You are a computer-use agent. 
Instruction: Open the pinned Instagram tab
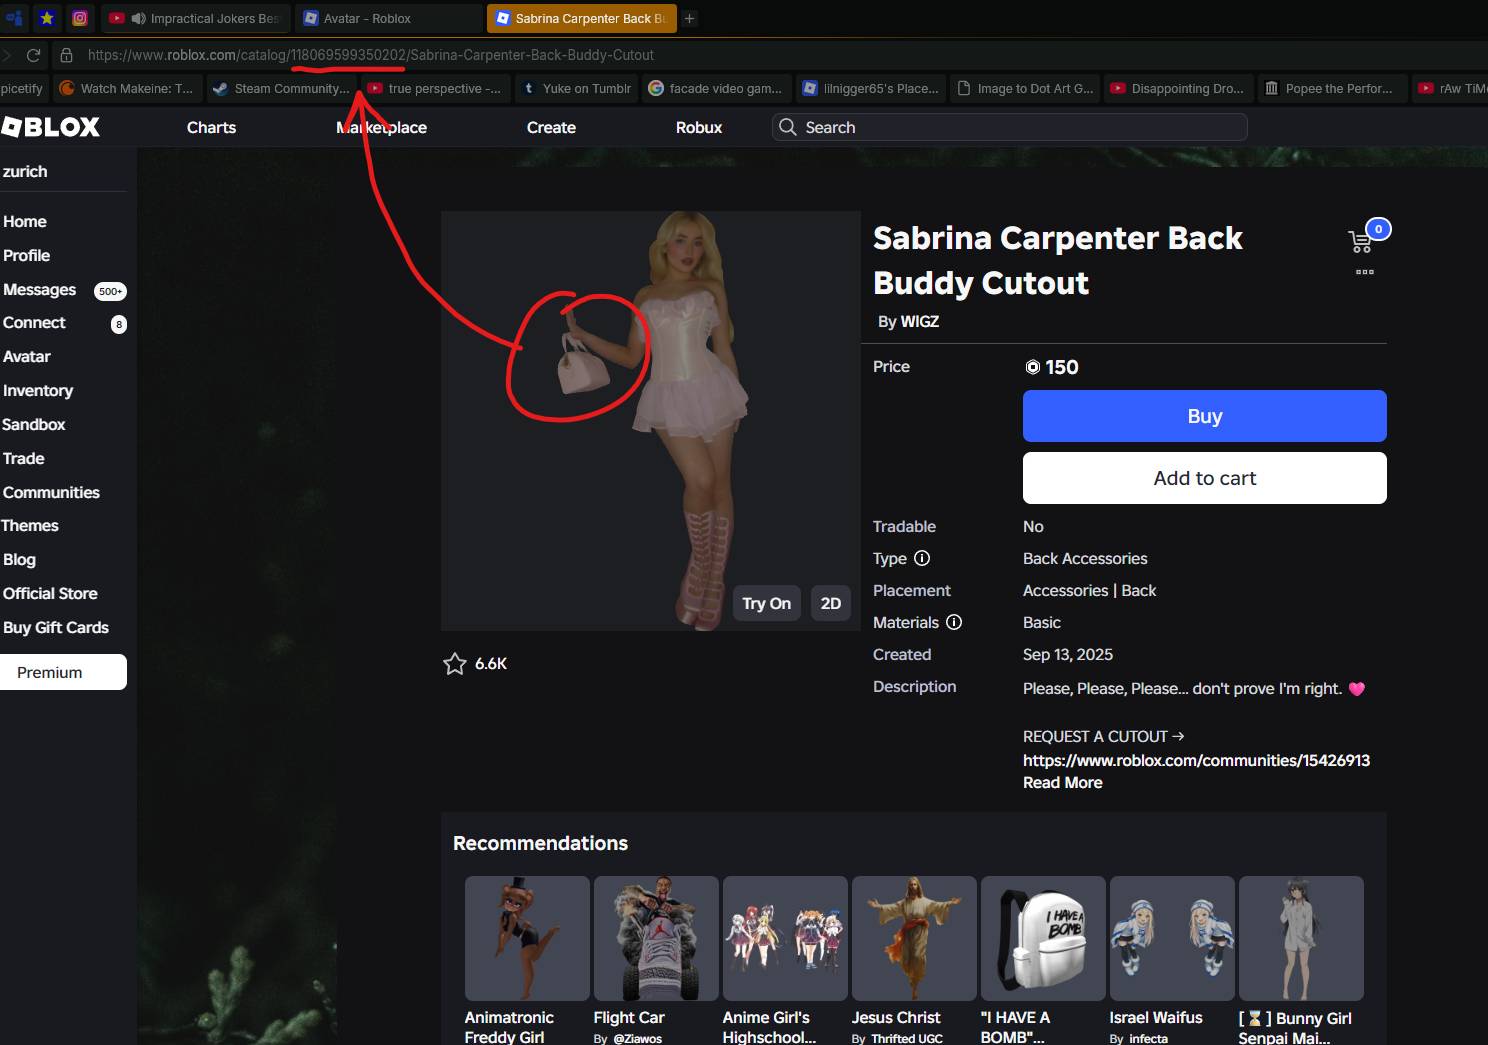[x=80, y=18]
